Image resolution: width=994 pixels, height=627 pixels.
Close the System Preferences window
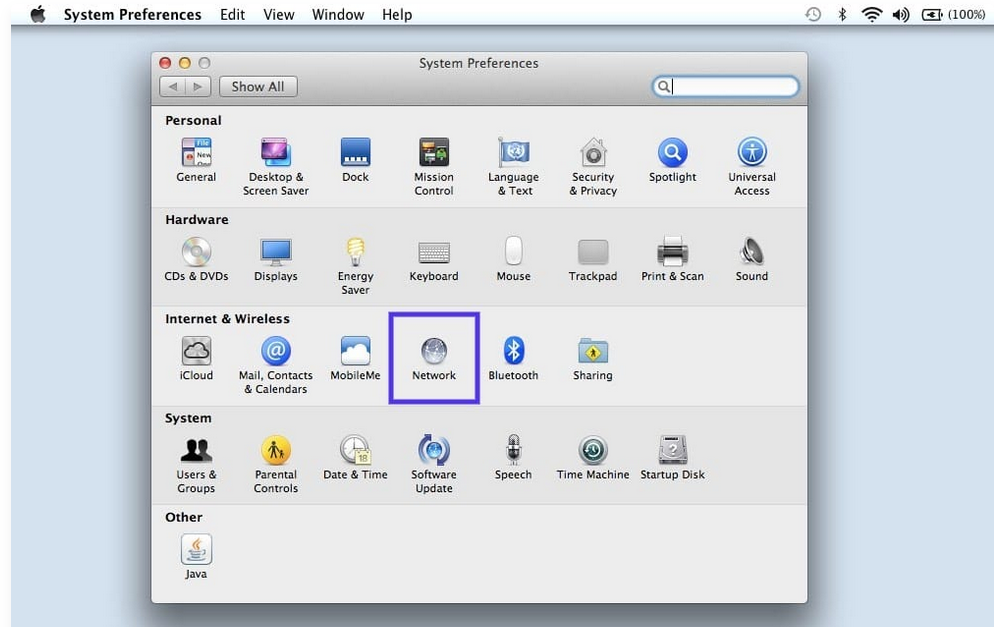pyautogui.click(x=165, y=63)
